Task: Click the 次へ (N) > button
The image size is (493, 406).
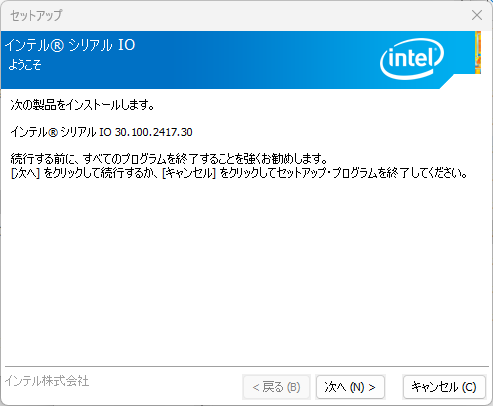Action: point(350,387)
